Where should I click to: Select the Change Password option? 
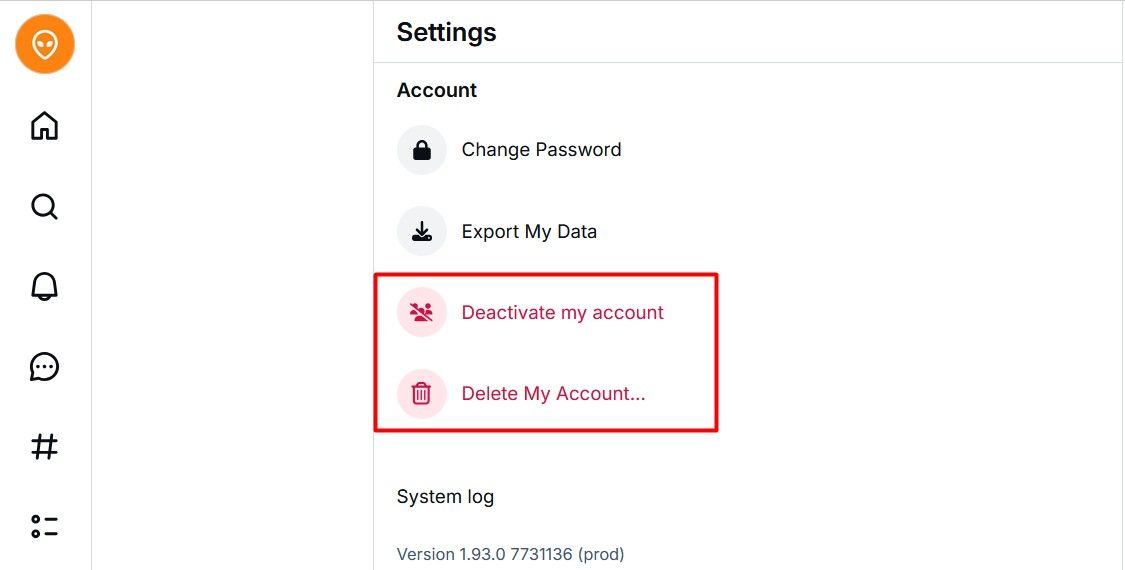click(x=541, y=150)
